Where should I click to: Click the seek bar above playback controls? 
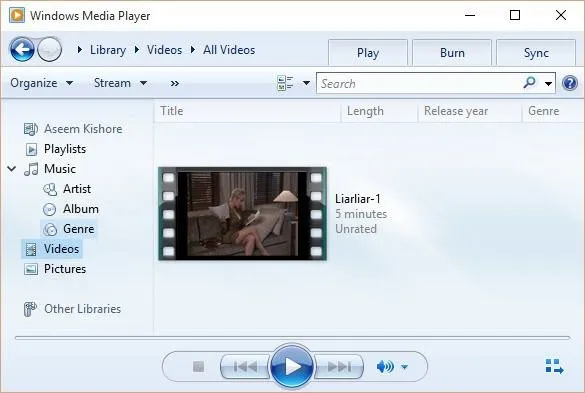[292, 338]
